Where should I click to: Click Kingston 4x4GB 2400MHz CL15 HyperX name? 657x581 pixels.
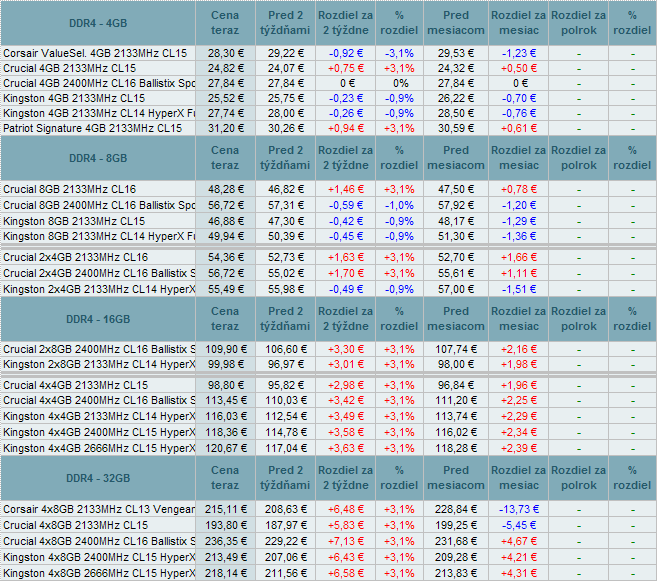[99, 432]
